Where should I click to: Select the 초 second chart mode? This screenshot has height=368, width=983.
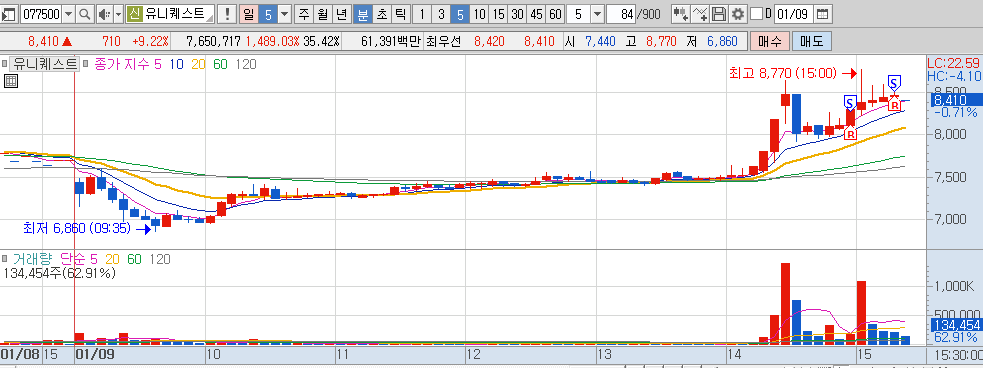[x=381, y=14]
